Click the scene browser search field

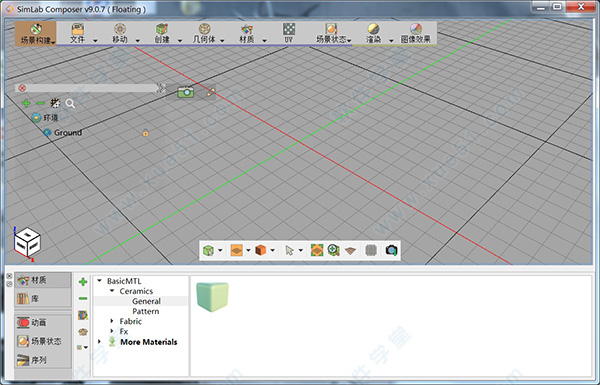[x=91, y=88]
